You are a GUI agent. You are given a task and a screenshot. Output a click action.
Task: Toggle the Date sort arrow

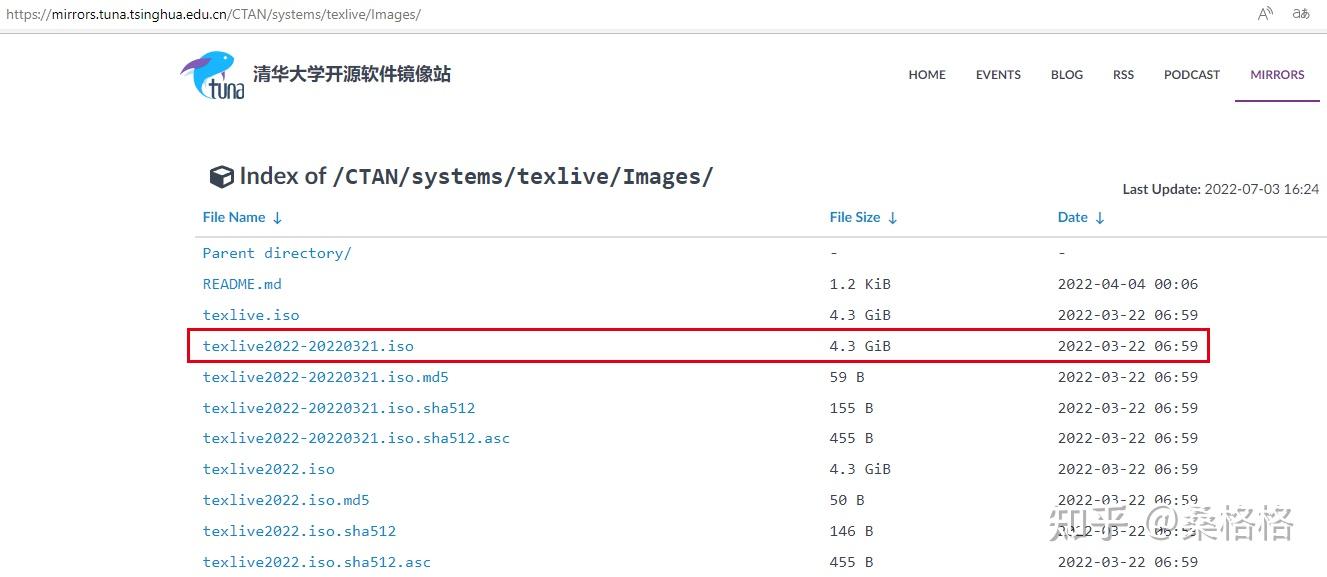pyautogui.click(x=1100, y=218)
